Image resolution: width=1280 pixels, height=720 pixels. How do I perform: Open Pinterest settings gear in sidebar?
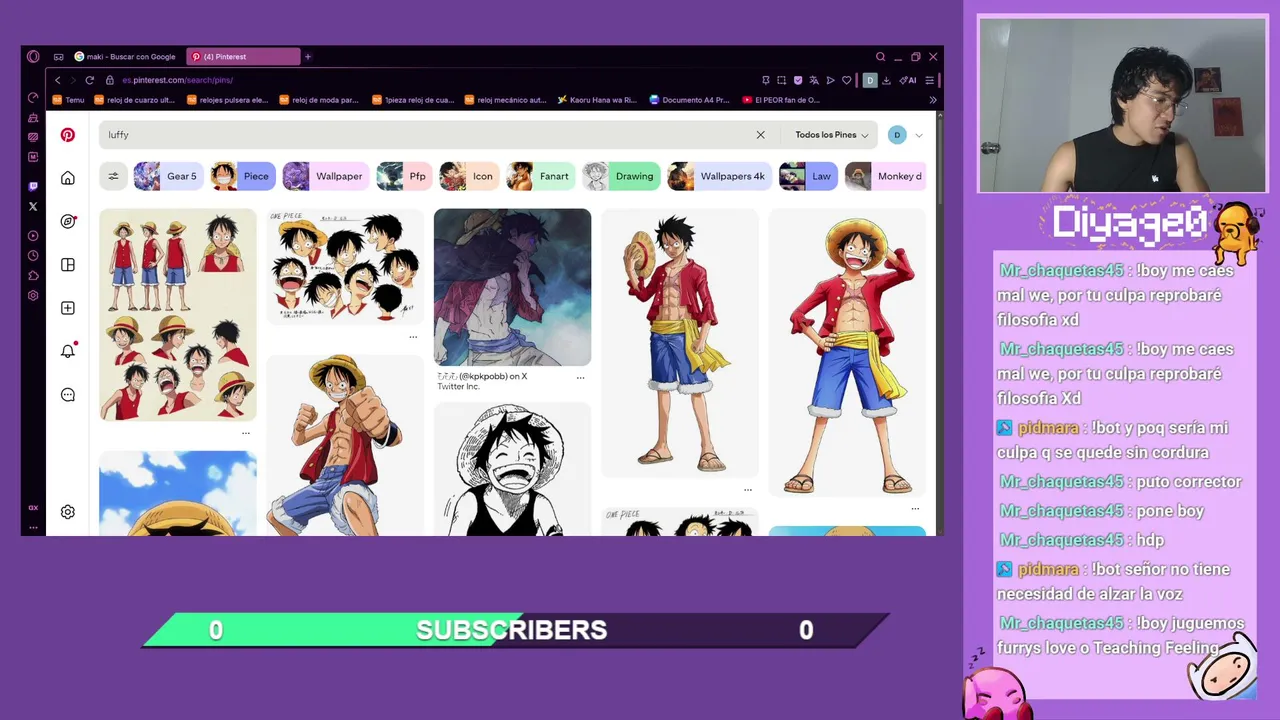pyautogui.click(x=68, y=512)
